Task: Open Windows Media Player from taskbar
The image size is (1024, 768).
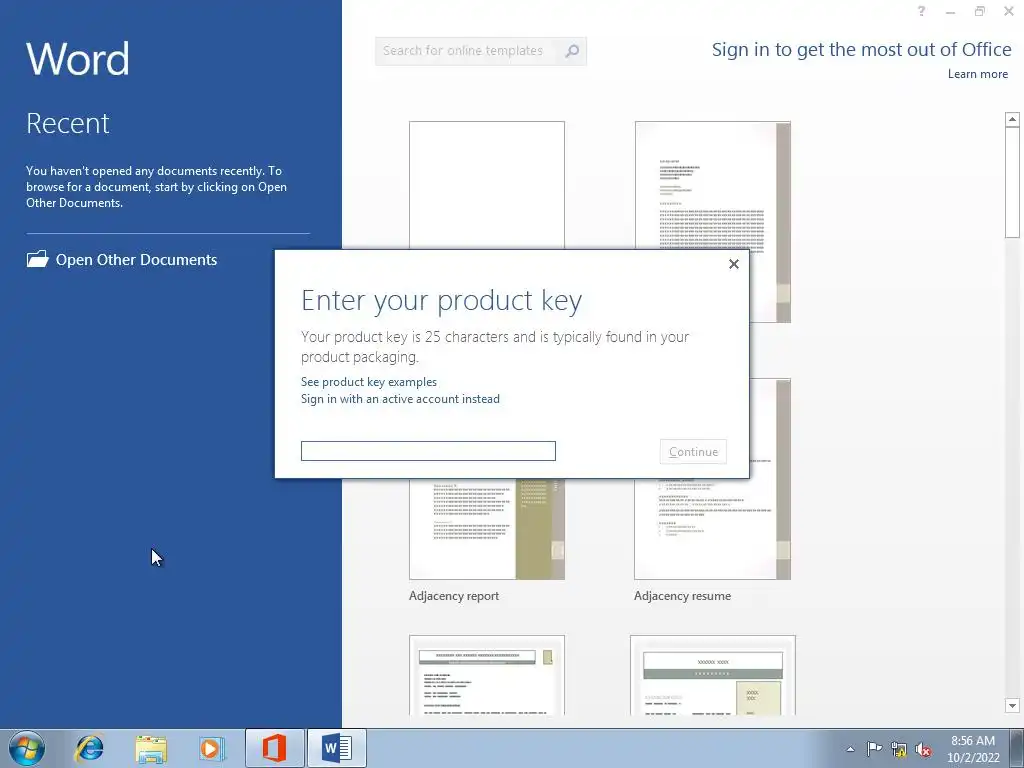Action: tap(212, 748)
